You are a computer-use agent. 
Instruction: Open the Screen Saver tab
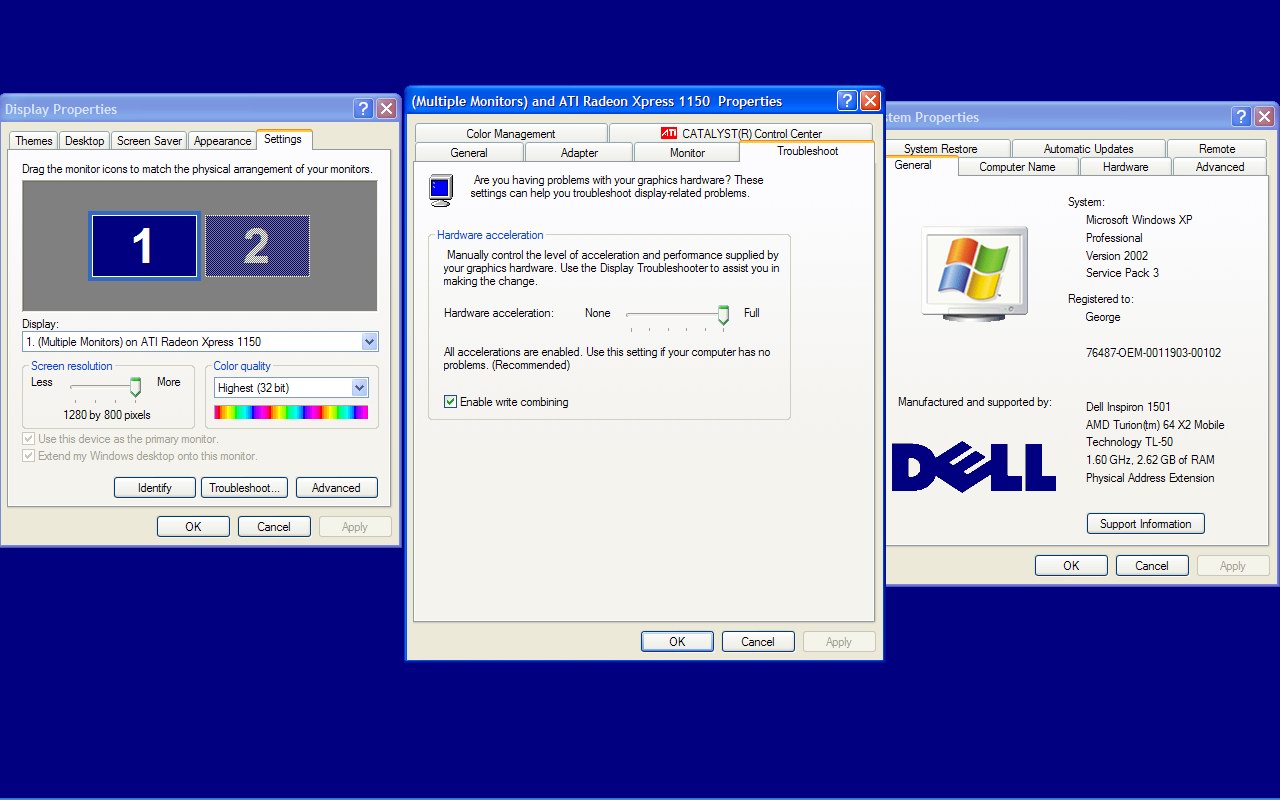149,141
